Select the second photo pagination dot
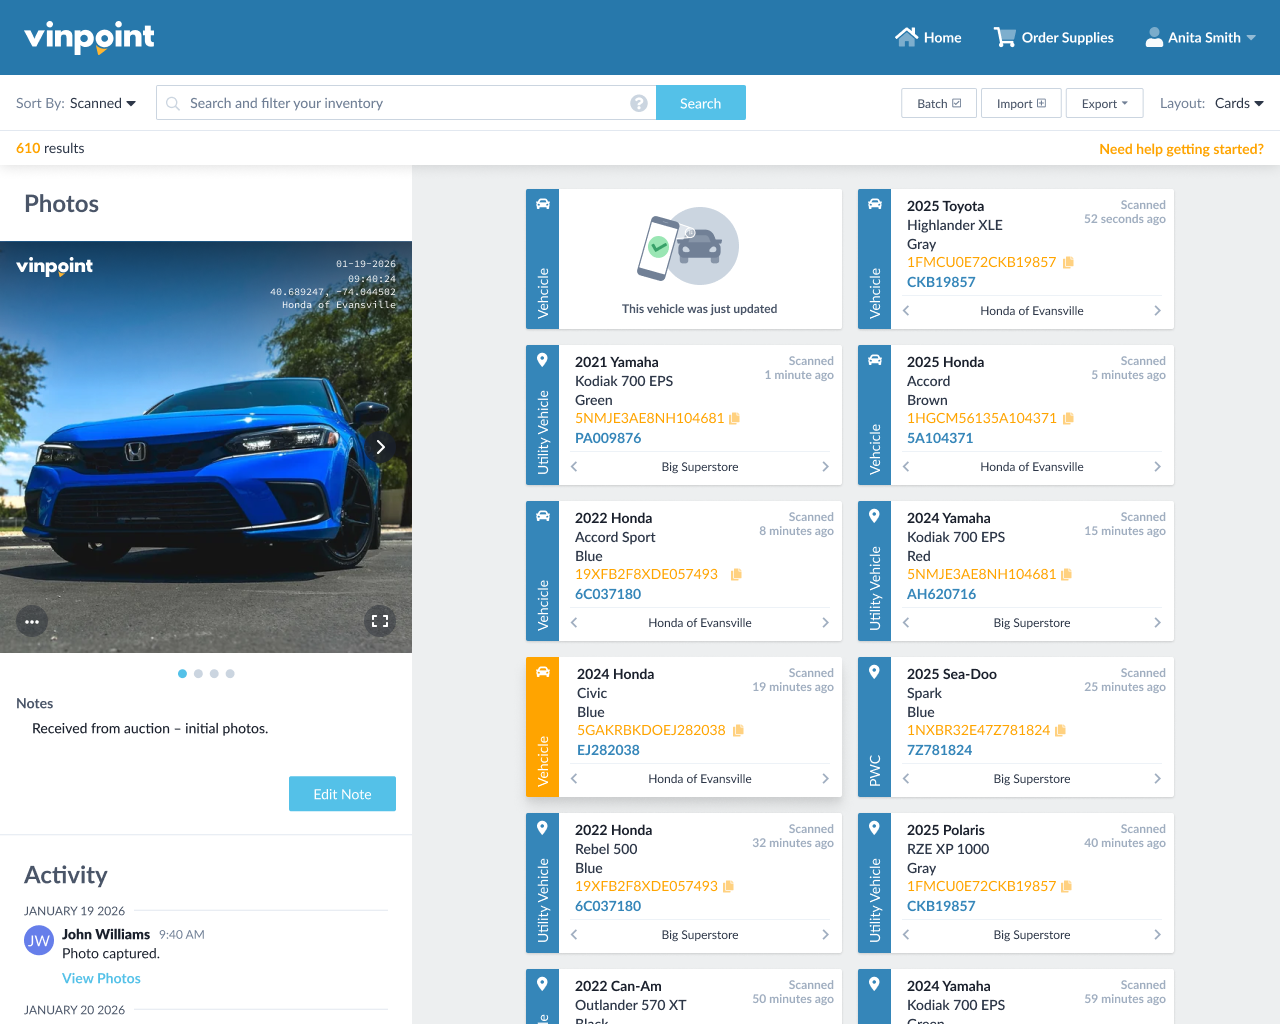The width and height of the screenshot is (1280, 1024). point(198,674)
